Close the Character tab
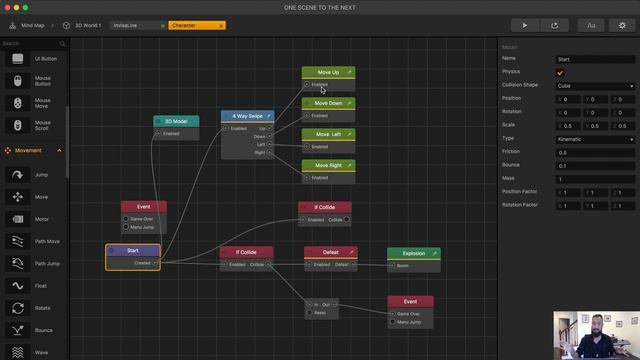 221,26
